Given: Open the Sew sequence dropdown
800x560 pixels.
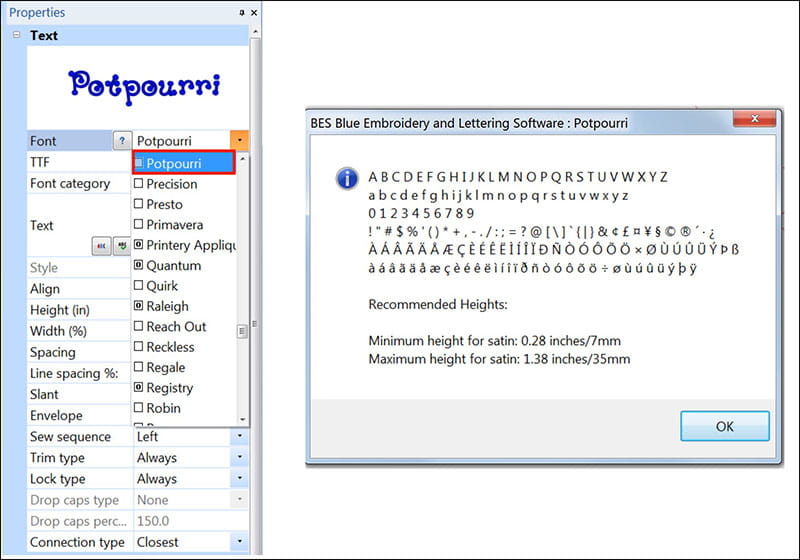Looking at the screenshot, I should [240, 437].
